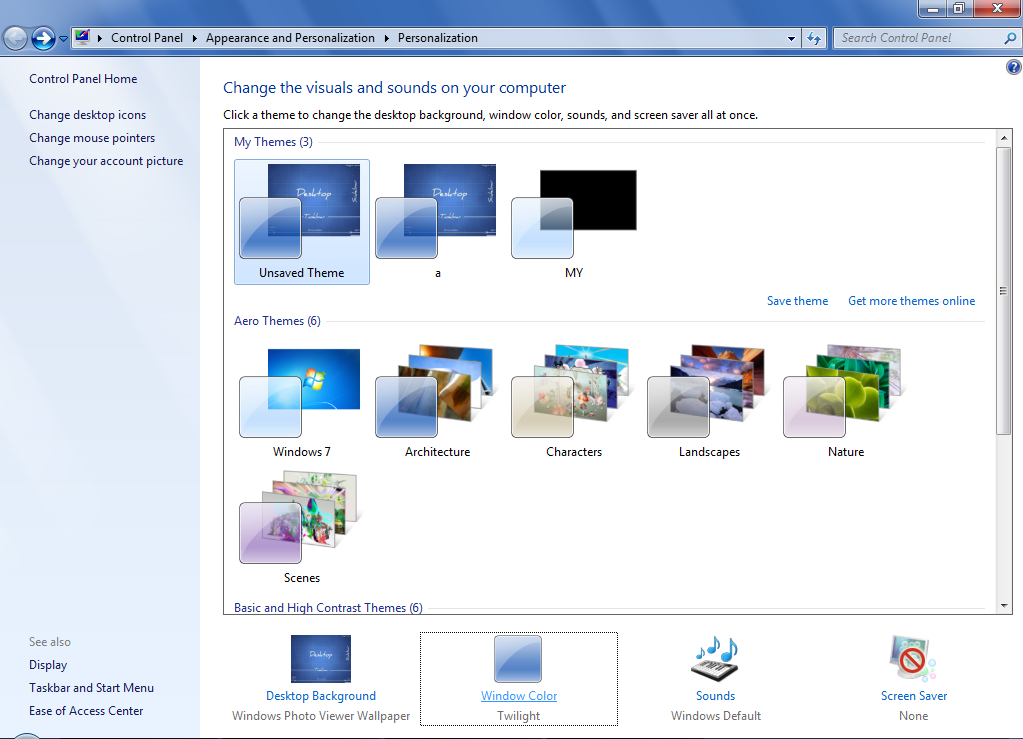The image size is (1023, 739).
Task: Open Ease of Access Center link
Action: point(85,711)
